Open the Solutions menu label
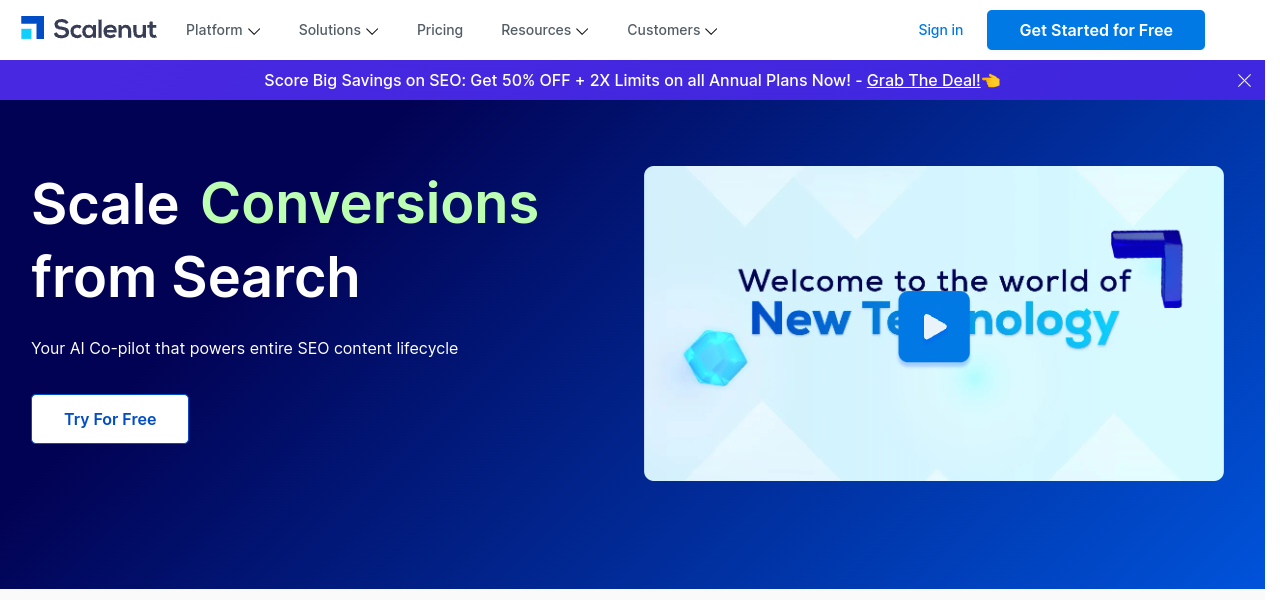The height and width of the screenshot is (600, 1280). pyautogui.click(x=329, y=30)
